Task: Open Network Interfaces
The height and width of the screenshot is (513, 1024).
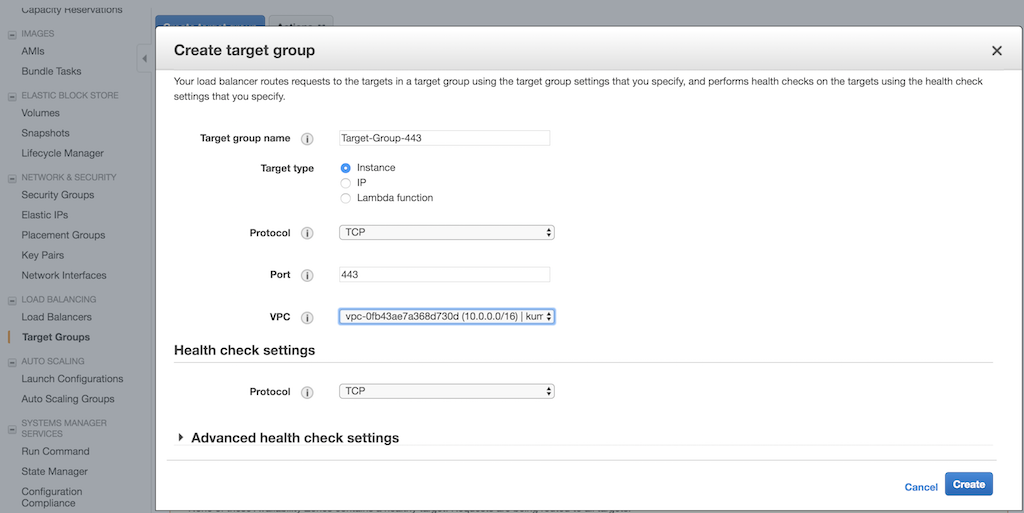Action: [64, 275]
